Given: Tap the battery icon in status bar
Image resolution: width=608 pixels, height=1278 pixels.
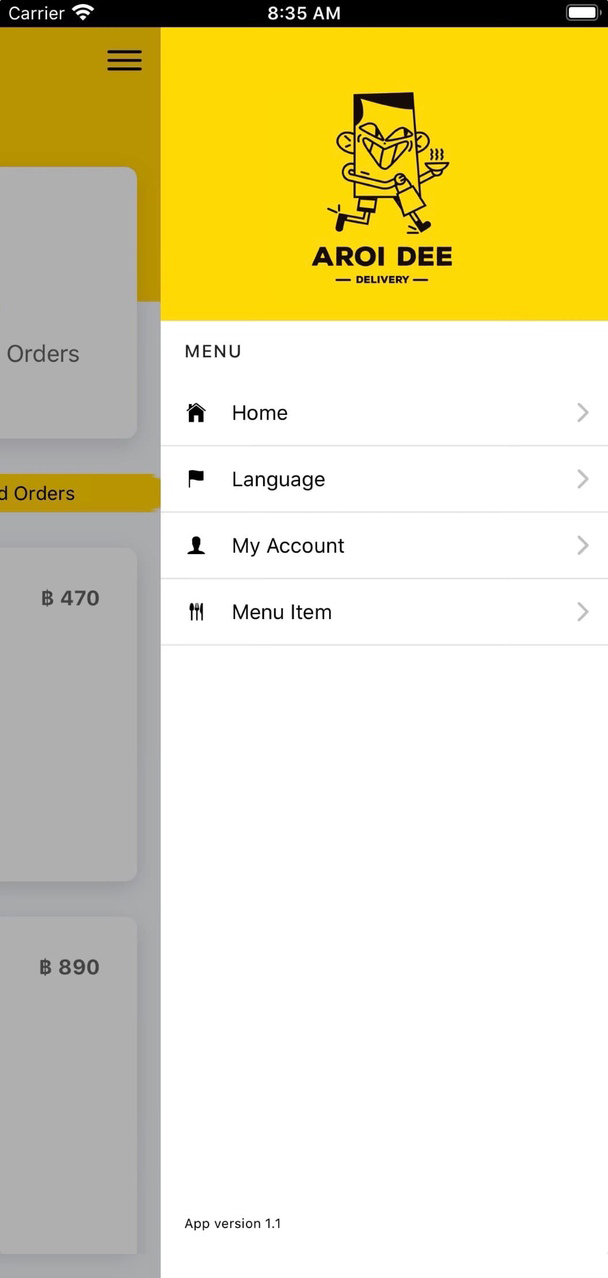Looking at the screenshot, I should pyautogui.click(x=582, y=13).
